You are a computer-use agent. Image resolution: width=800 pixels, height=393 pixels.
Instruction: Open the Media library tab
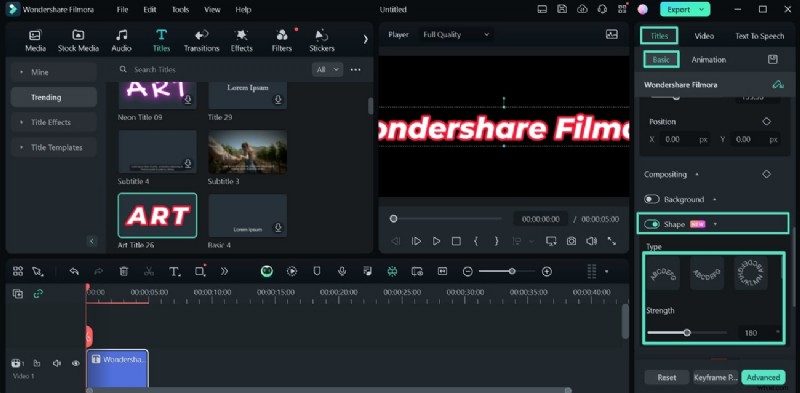35,41
